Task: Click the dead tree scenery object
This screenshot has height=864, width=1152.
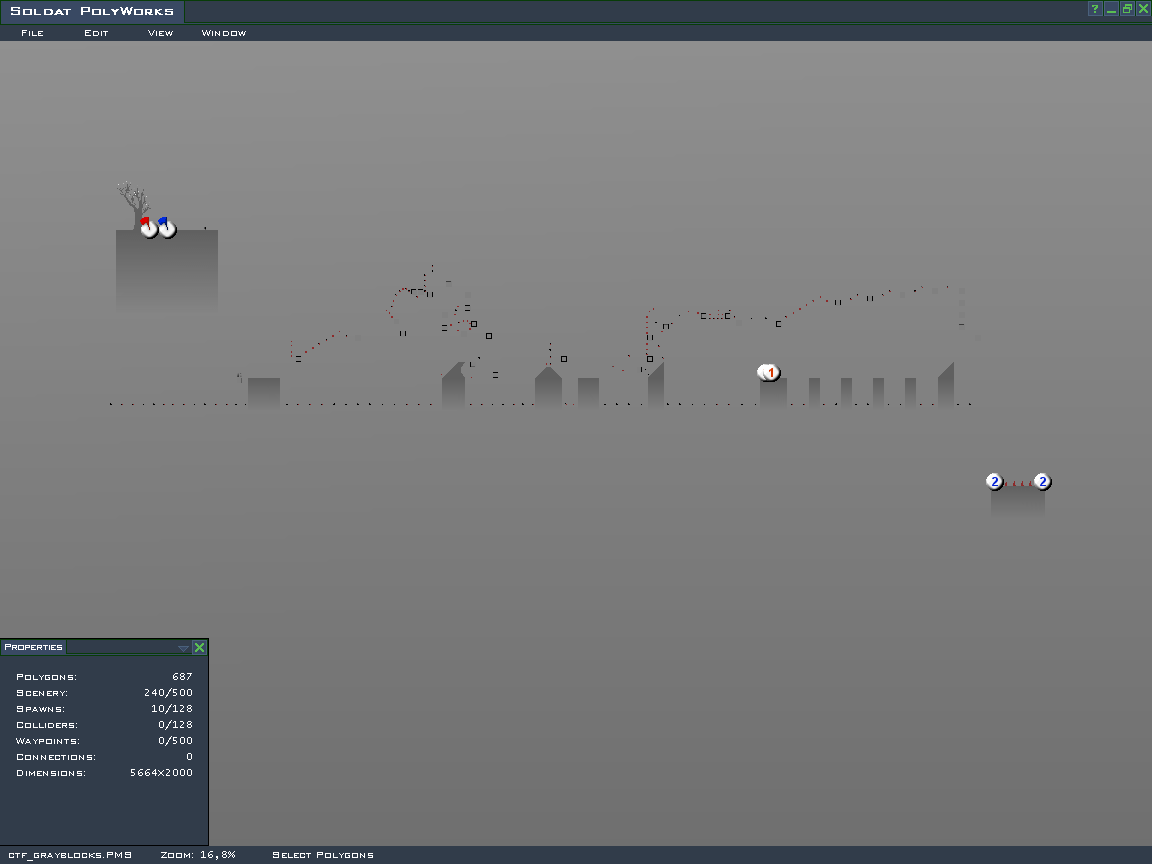Action: click(x=129, y=201)
